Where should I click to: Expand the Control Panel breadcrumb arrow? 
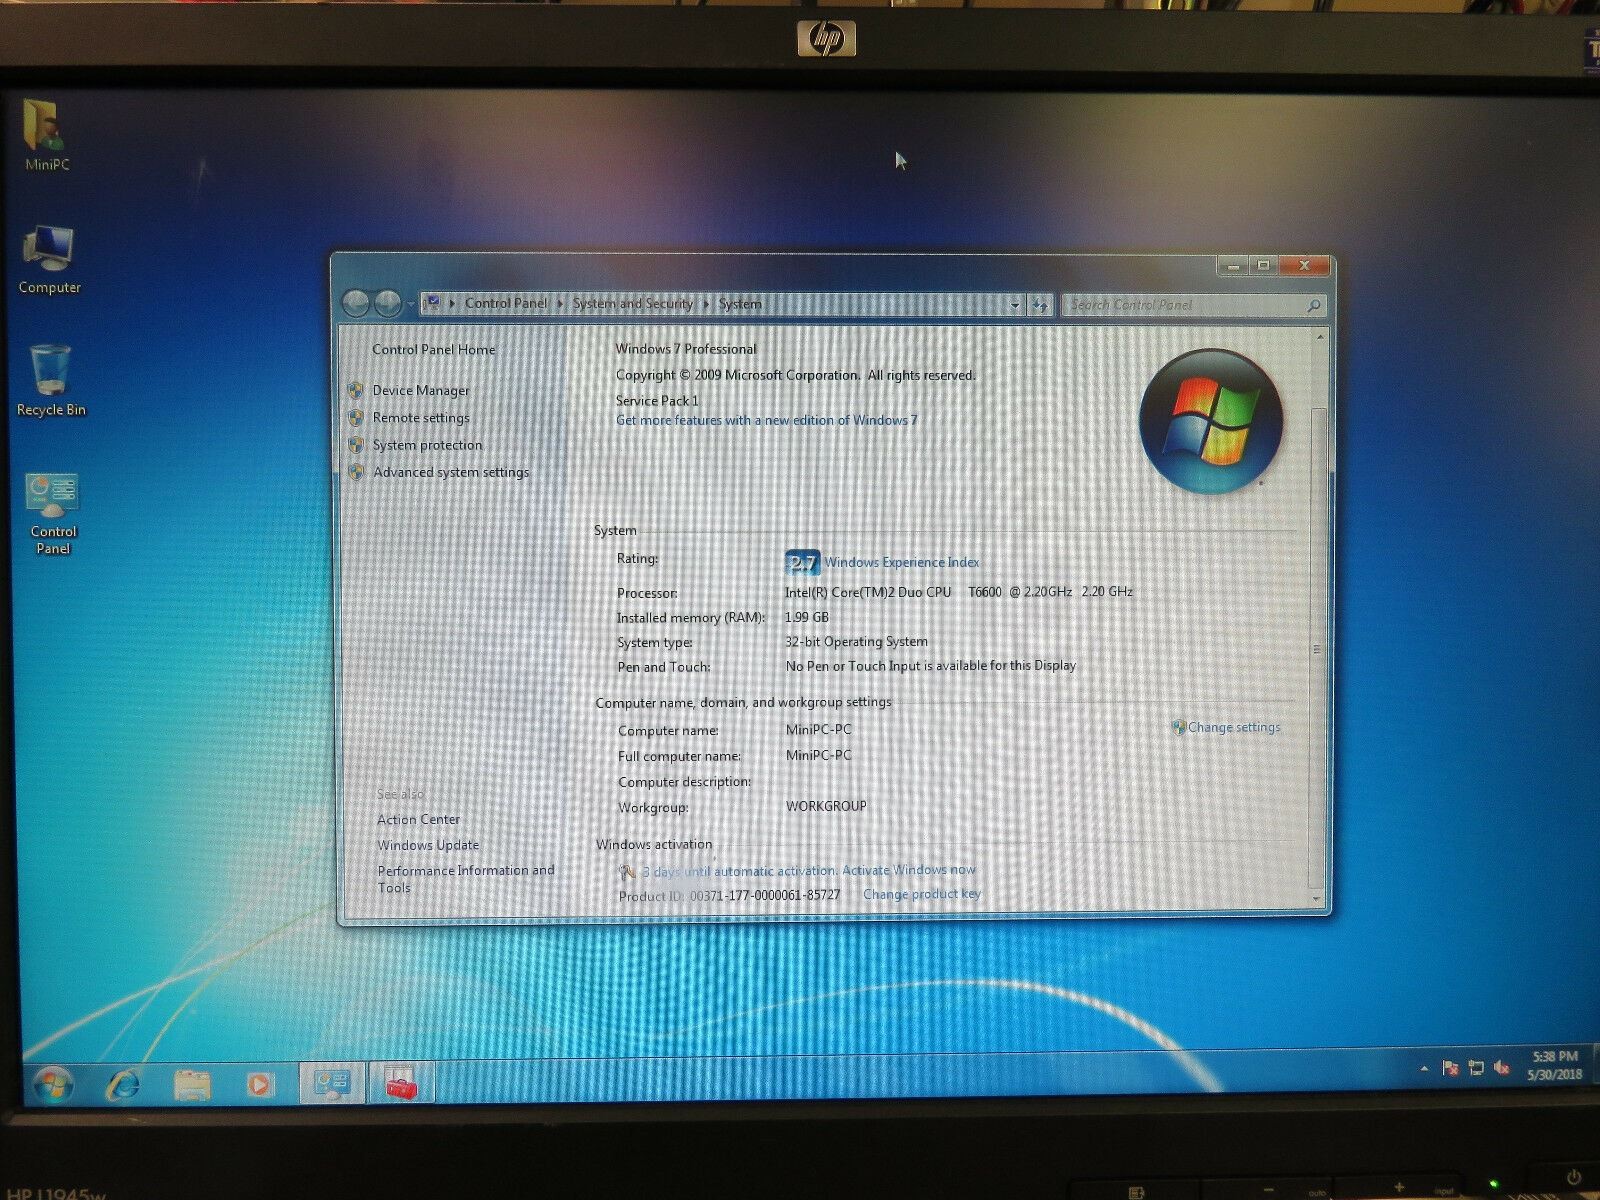(560, 303)
